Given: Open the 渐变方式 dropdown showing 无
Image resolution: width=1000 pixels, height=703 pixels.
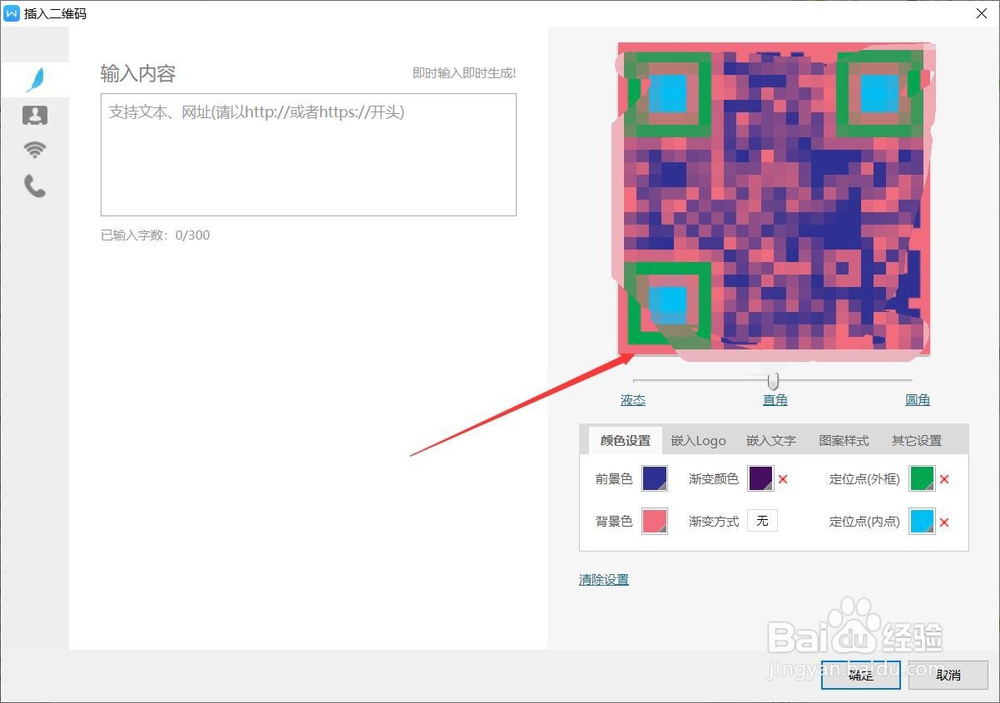Looking at the screenshot, I should pyautogui.click(x=763, y=521).
